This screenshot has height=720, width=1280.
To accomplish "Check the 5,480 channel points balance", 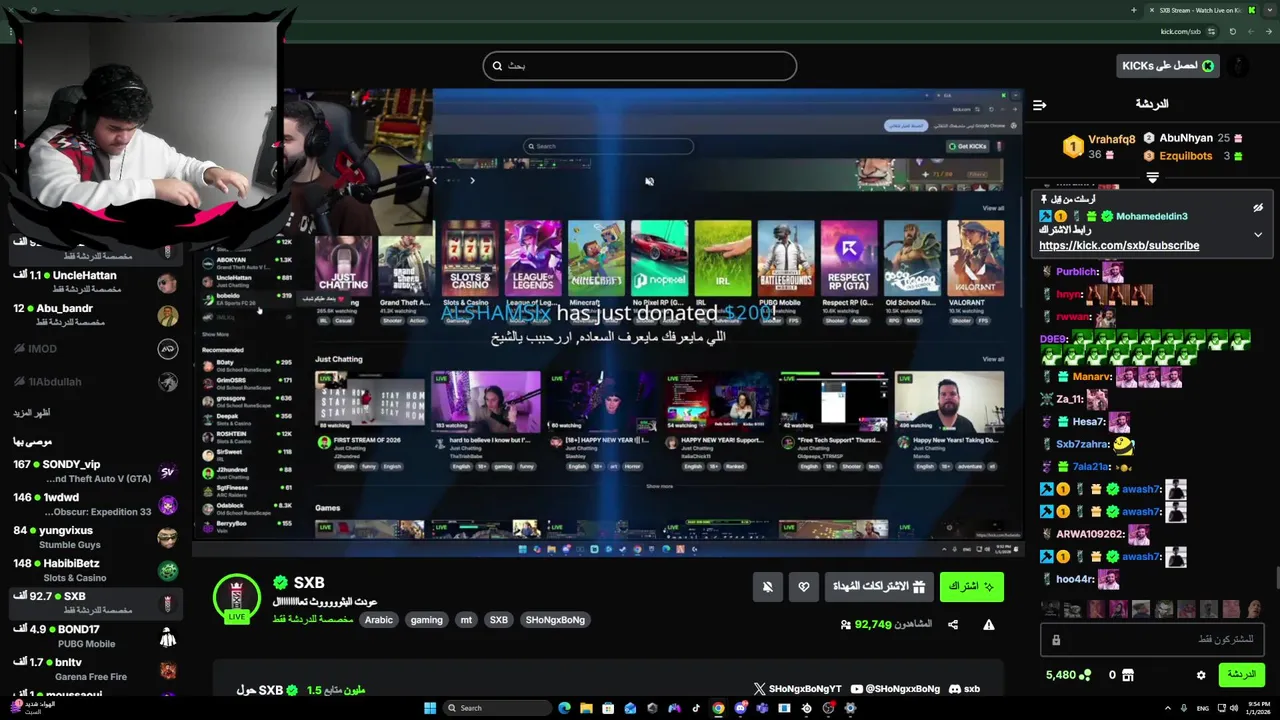I will 1068,675.
